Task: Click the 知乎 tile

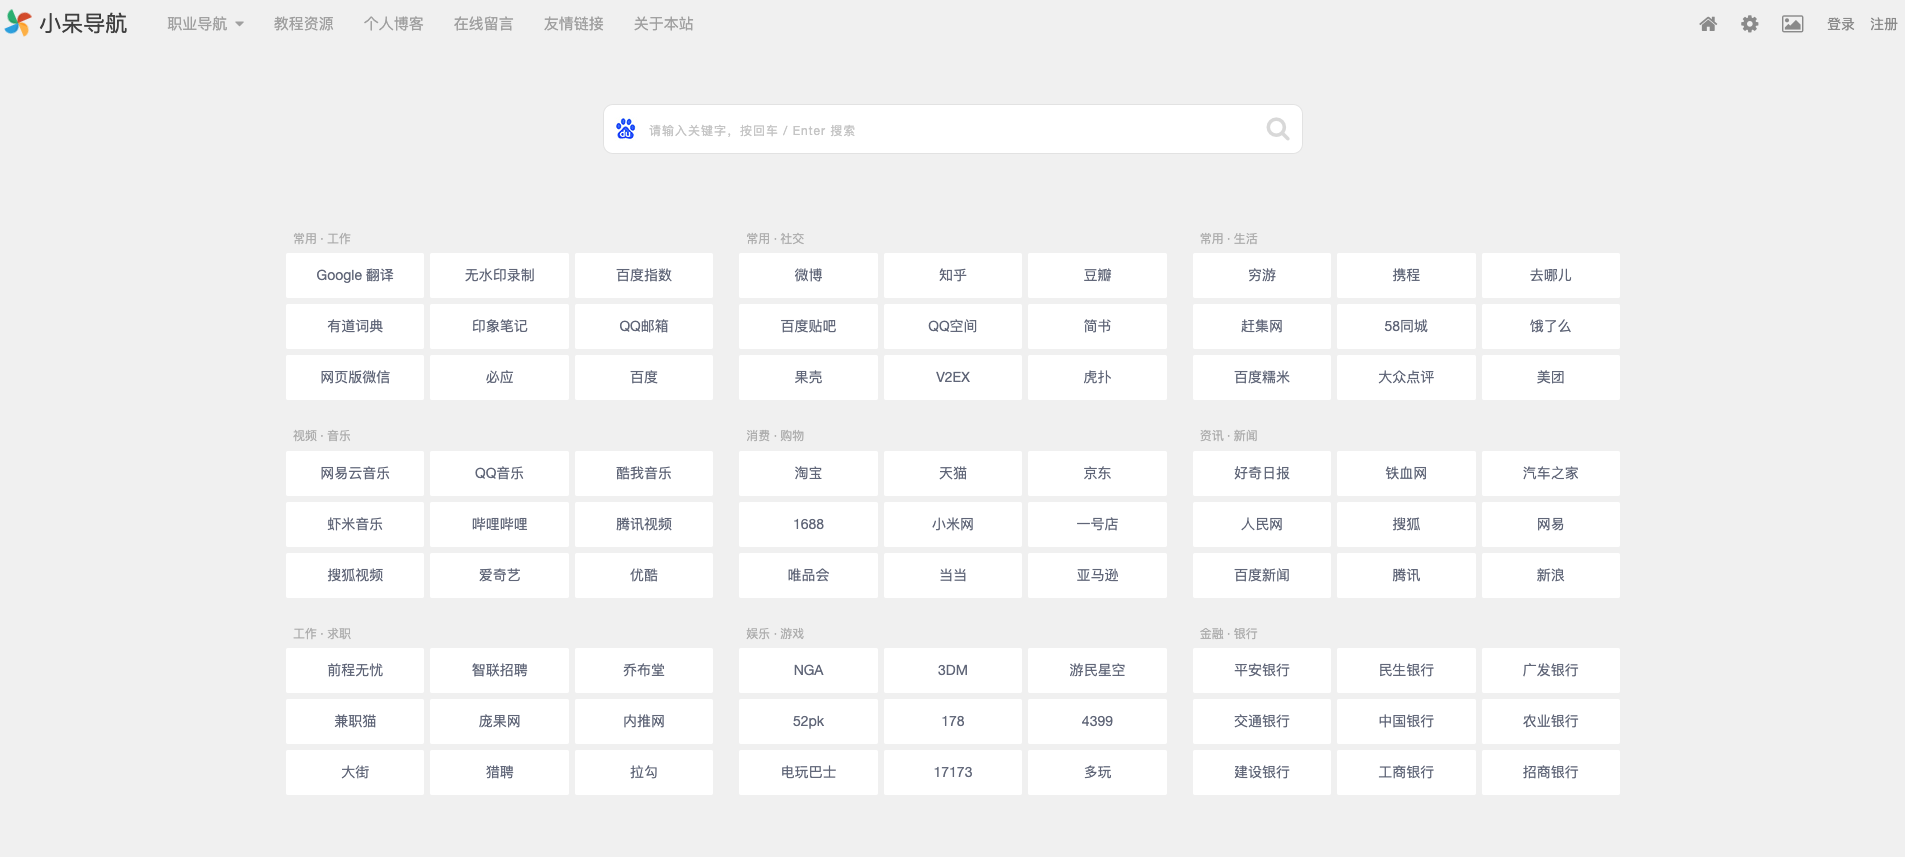Action: [953, 275]
